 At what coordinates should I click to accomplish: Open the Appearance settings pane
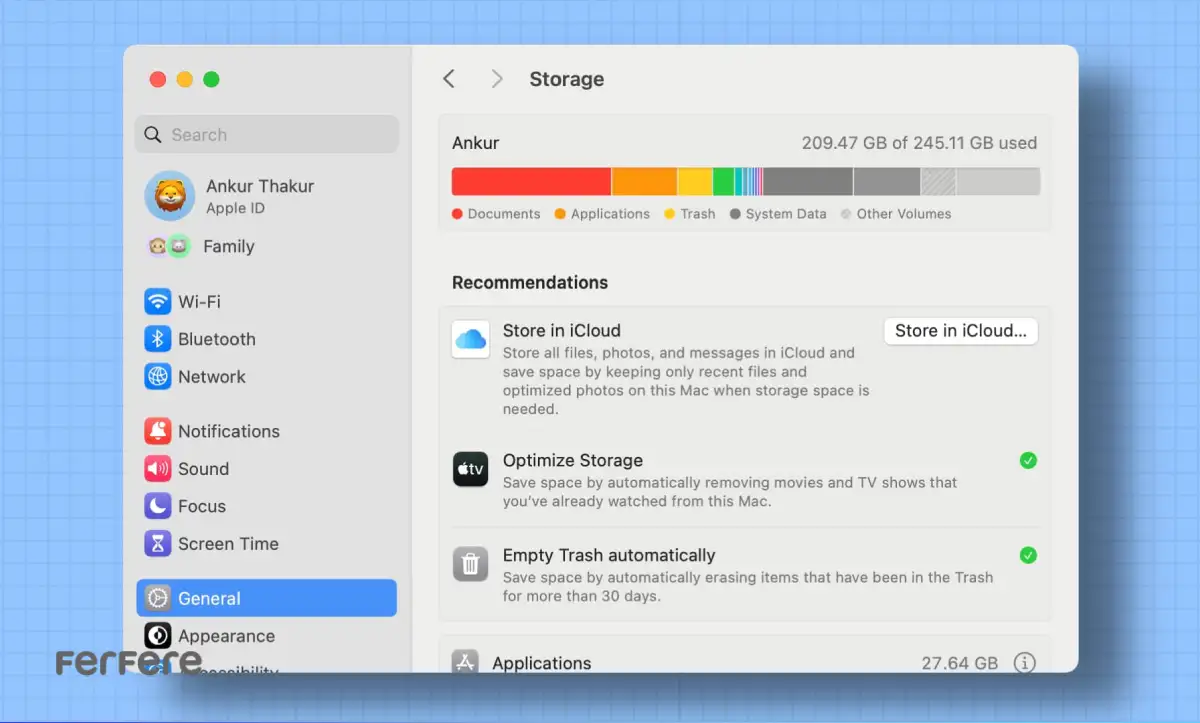coord(266,636)
